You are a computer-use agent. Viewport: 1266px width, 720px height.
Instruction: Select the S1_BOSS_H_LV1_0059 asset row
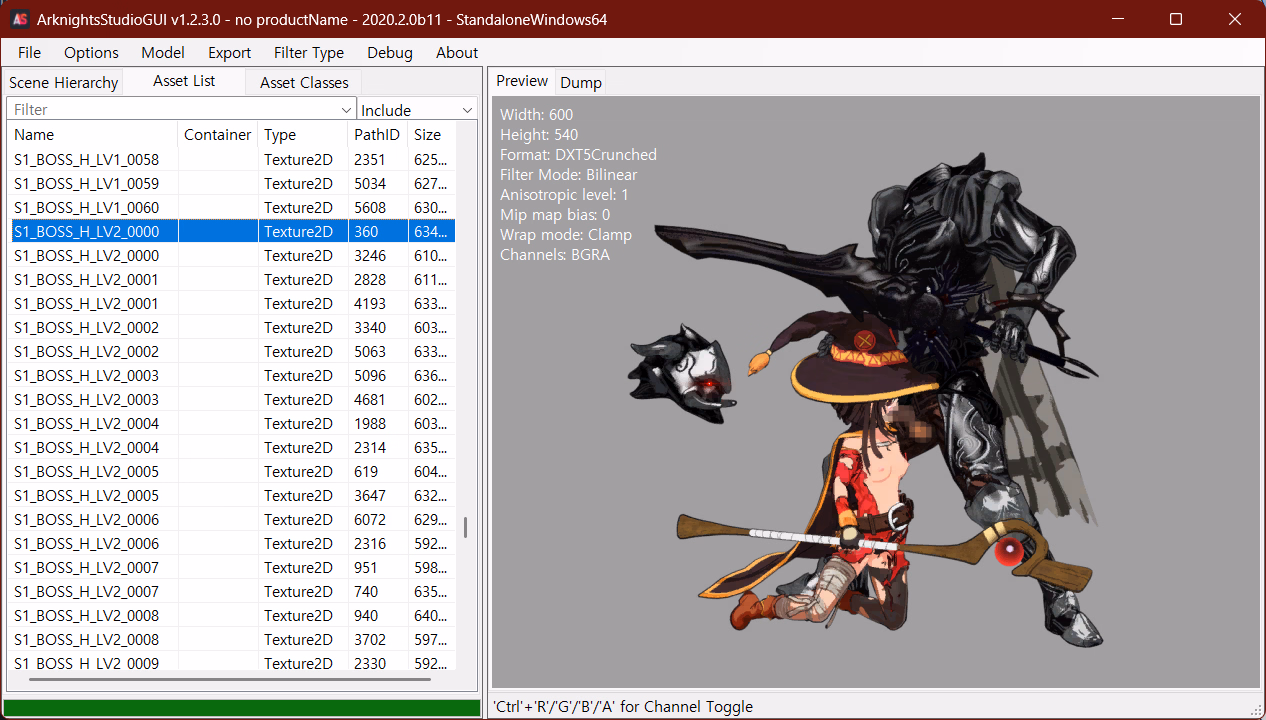tap(233, 183)
